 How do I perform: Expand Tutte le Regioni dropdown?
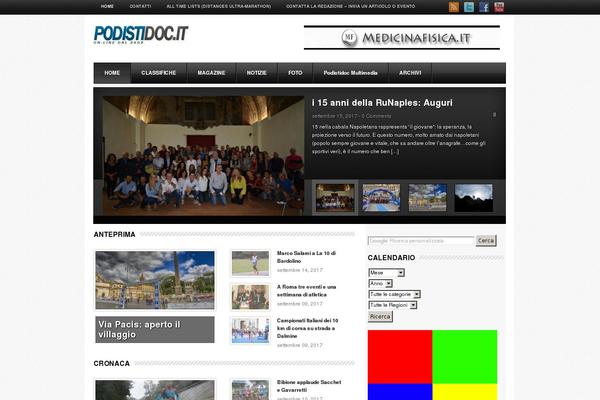[x=393, y=305]
